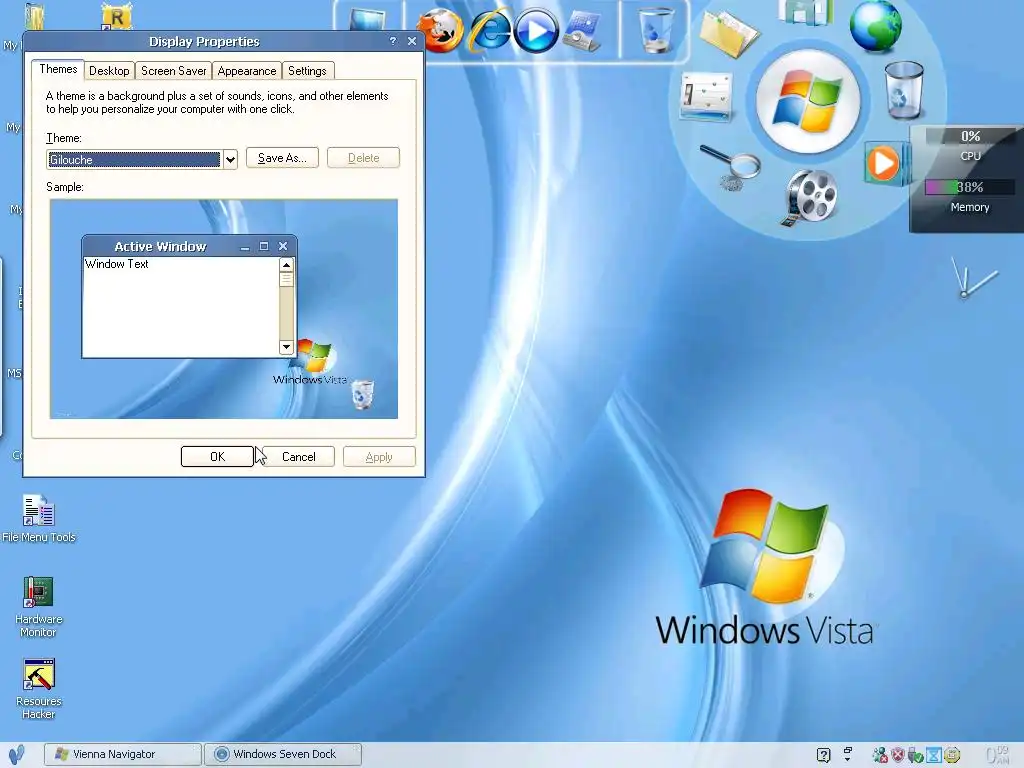This screenshot has height=768, width=1024.
Task: Launch Internet Explorer from the dock
Action: point(490,30)
